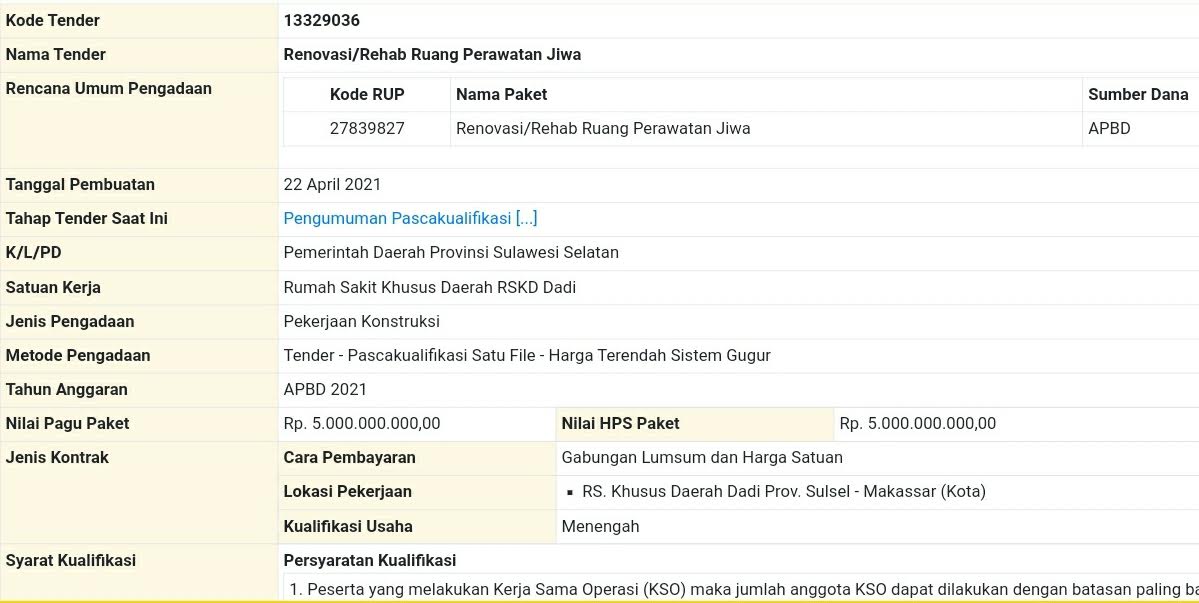
Task: Select the Nilai HPS Paket value
Action: 918,423
